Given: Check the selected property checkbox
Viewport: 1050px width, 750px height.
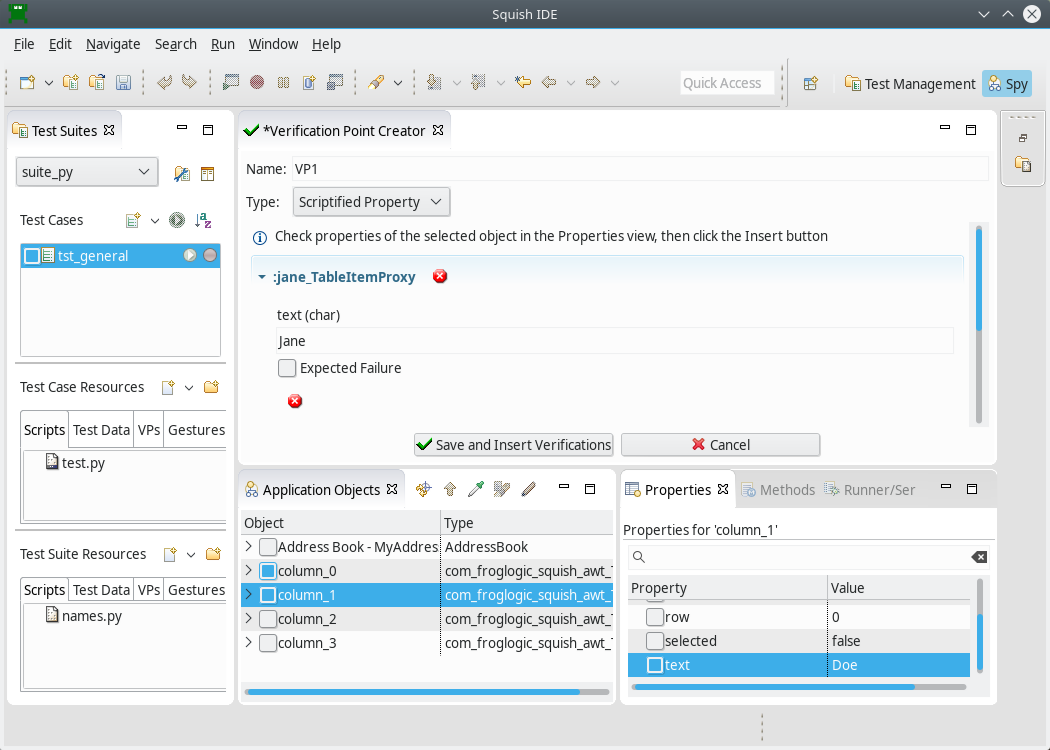Looking at the screenshot, I should pyautogui.click(x=655, y=641).
